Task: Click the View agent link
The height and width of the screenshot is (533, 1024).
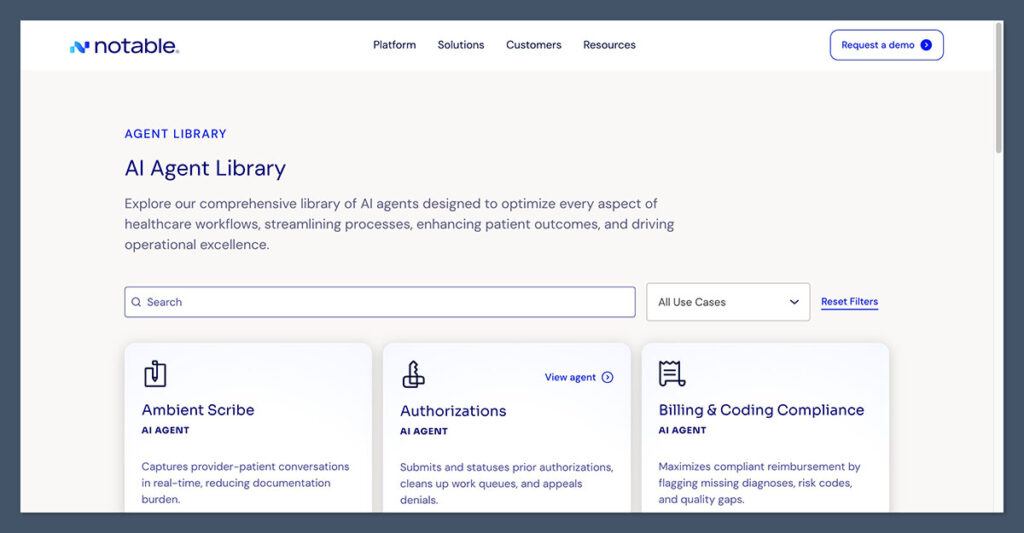Action: 570,378
